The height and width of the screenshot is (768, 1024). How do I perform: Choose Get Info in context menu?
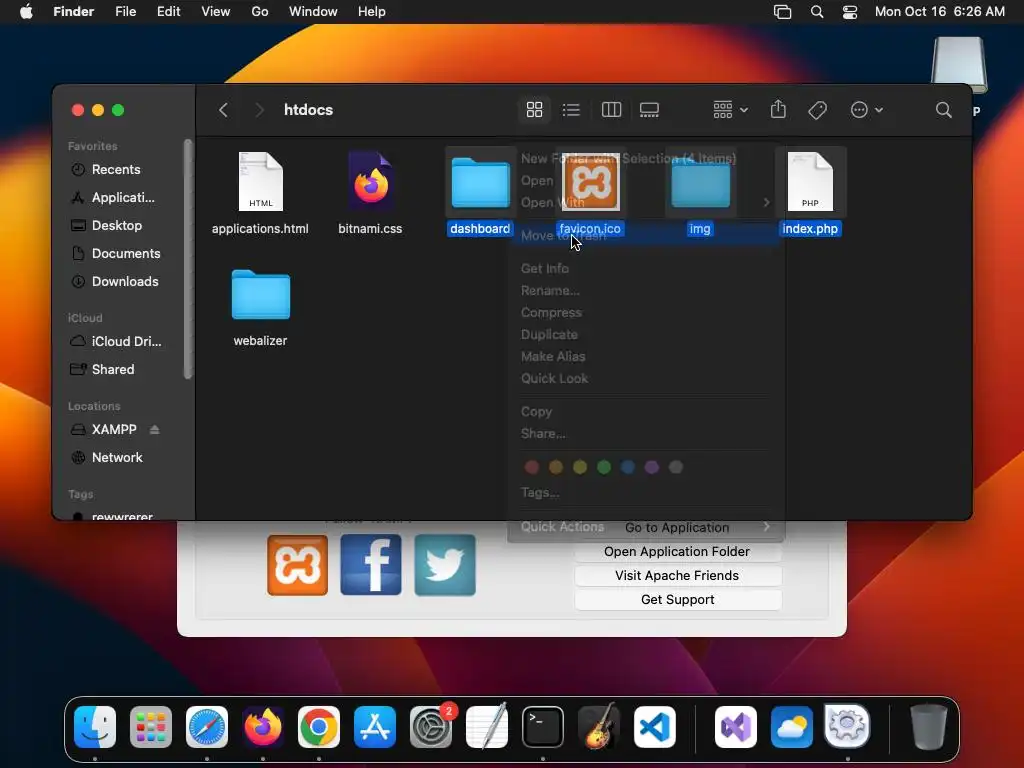pos(645,268)
